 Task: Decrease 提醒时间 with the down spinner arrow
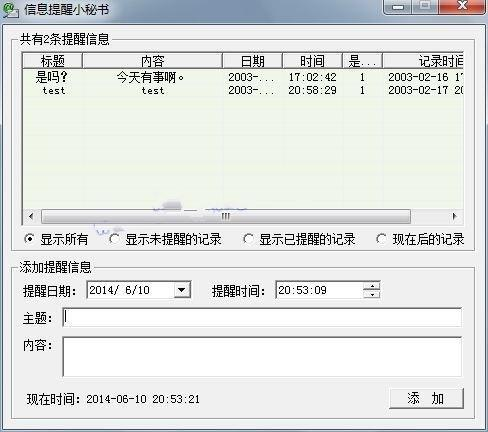tap(371, 294)
